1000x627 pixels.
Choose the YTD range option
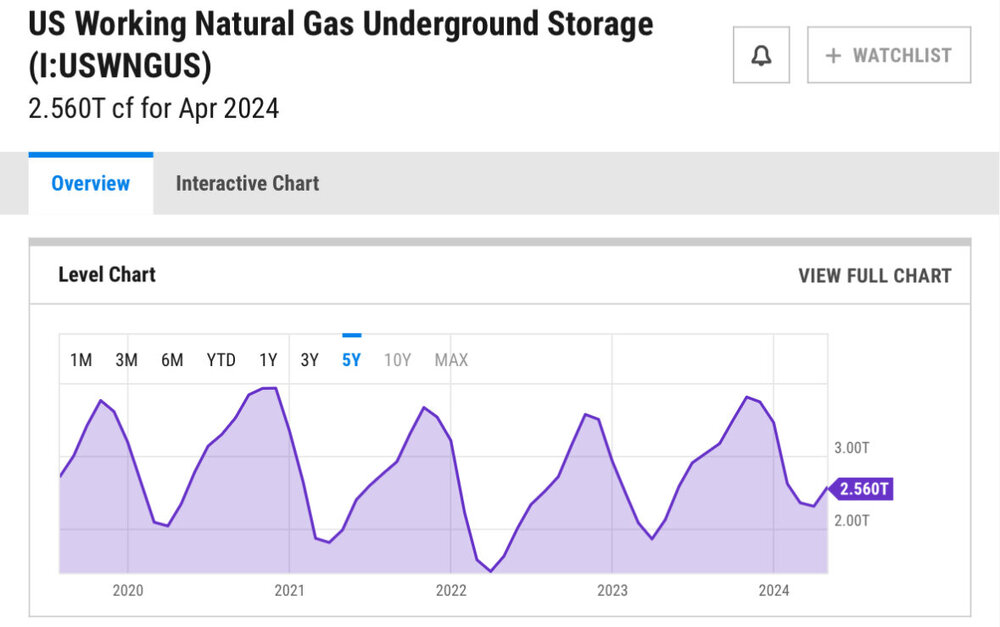(221, 360)
